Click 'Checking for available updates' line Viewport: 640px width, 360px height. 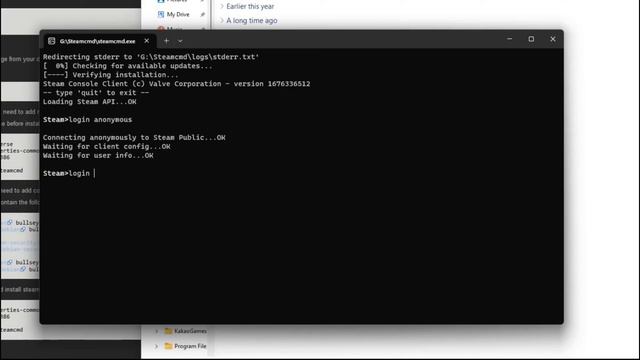point(128,66)
